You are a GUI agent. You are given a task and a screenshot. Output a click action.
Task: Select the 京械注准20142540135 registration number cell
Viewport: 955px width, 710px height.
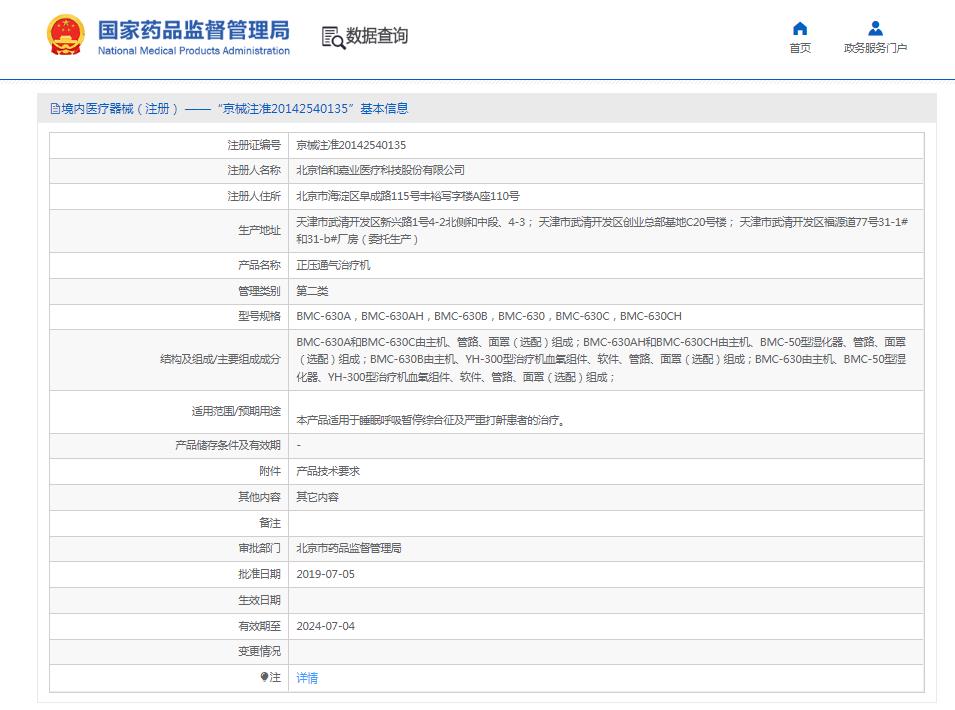(x=349, y=144)
